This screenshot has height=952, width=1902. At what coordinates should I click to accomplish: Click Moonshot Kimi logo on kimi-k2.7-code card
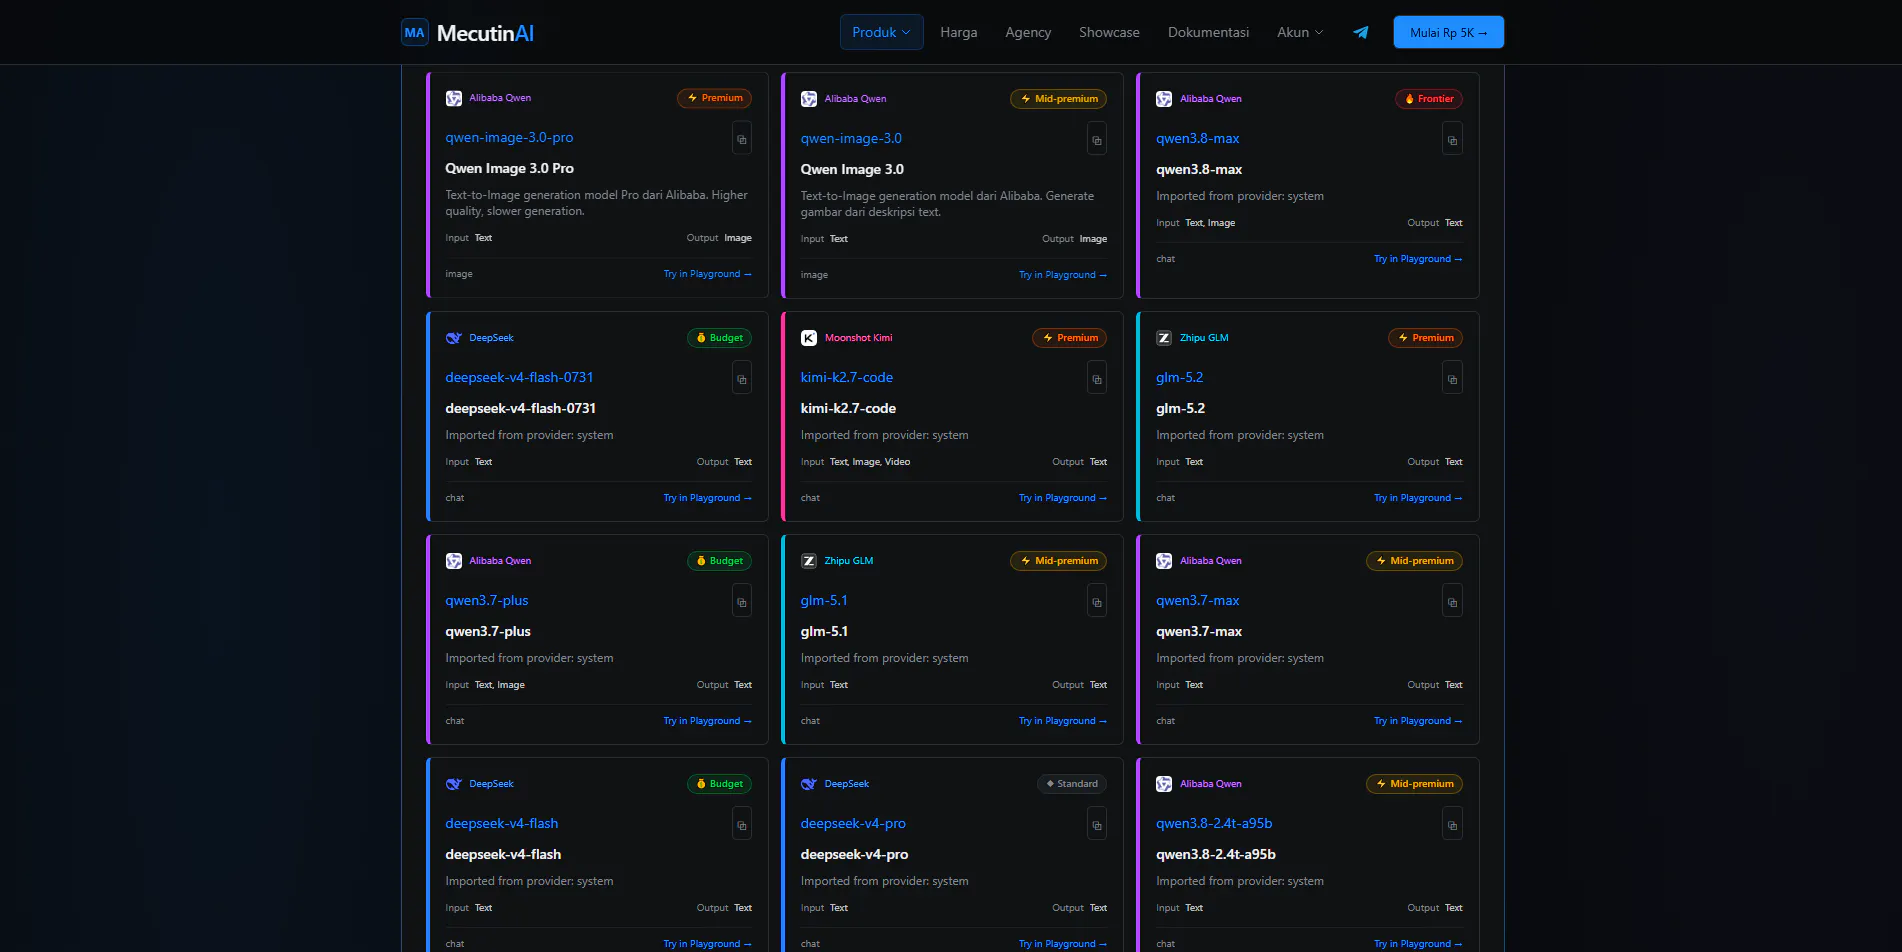pyautogui.click(x=809, y=338)
